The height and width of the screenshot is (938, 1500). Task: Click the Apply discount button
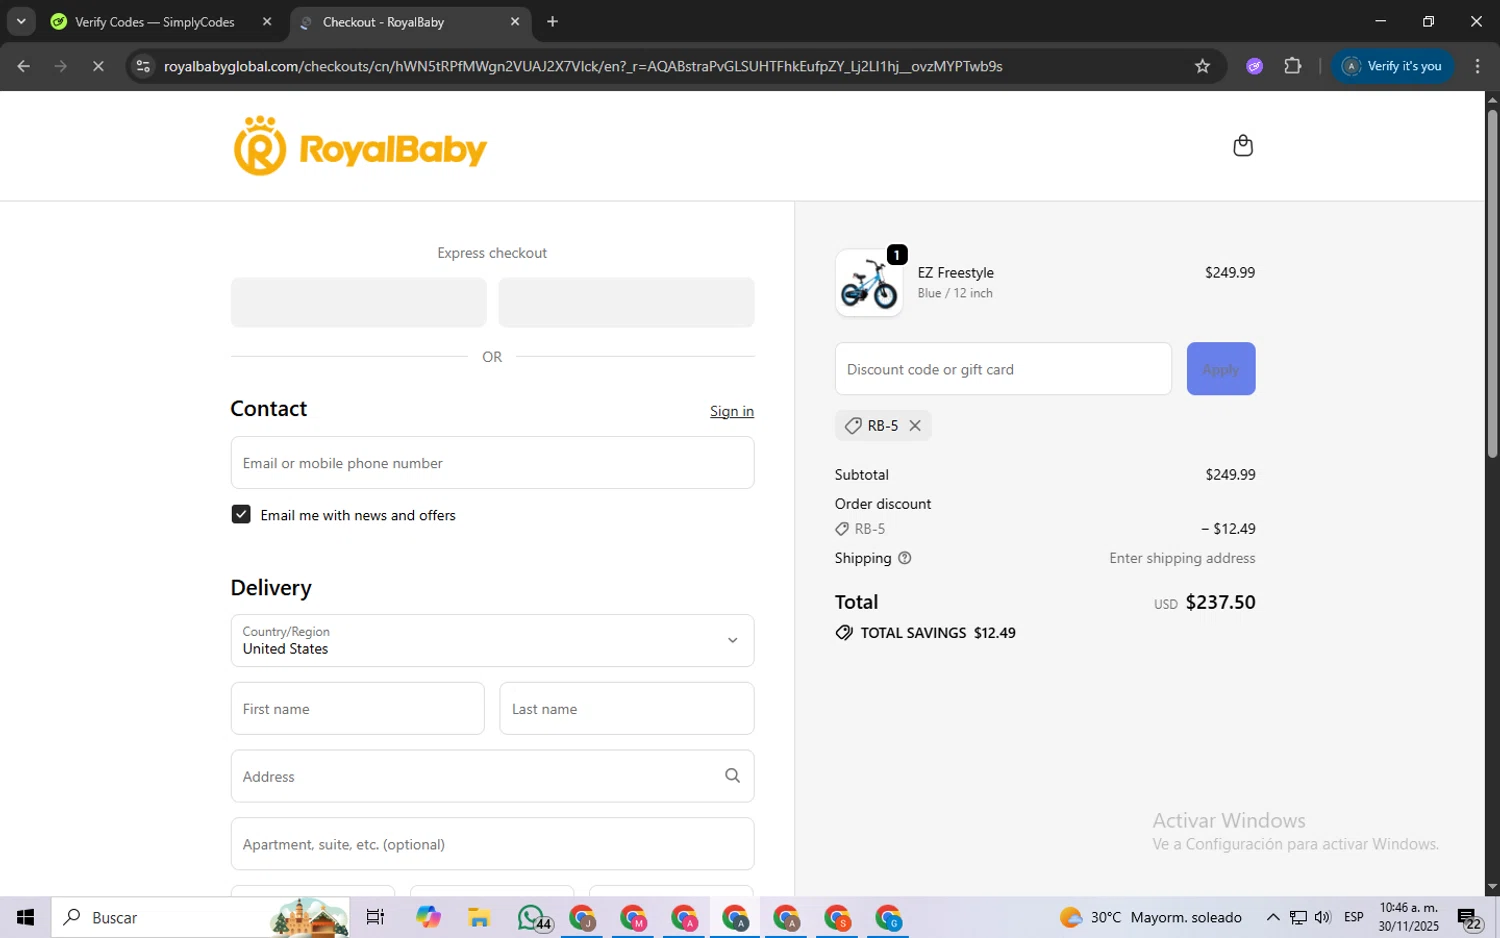[1221, 369]
